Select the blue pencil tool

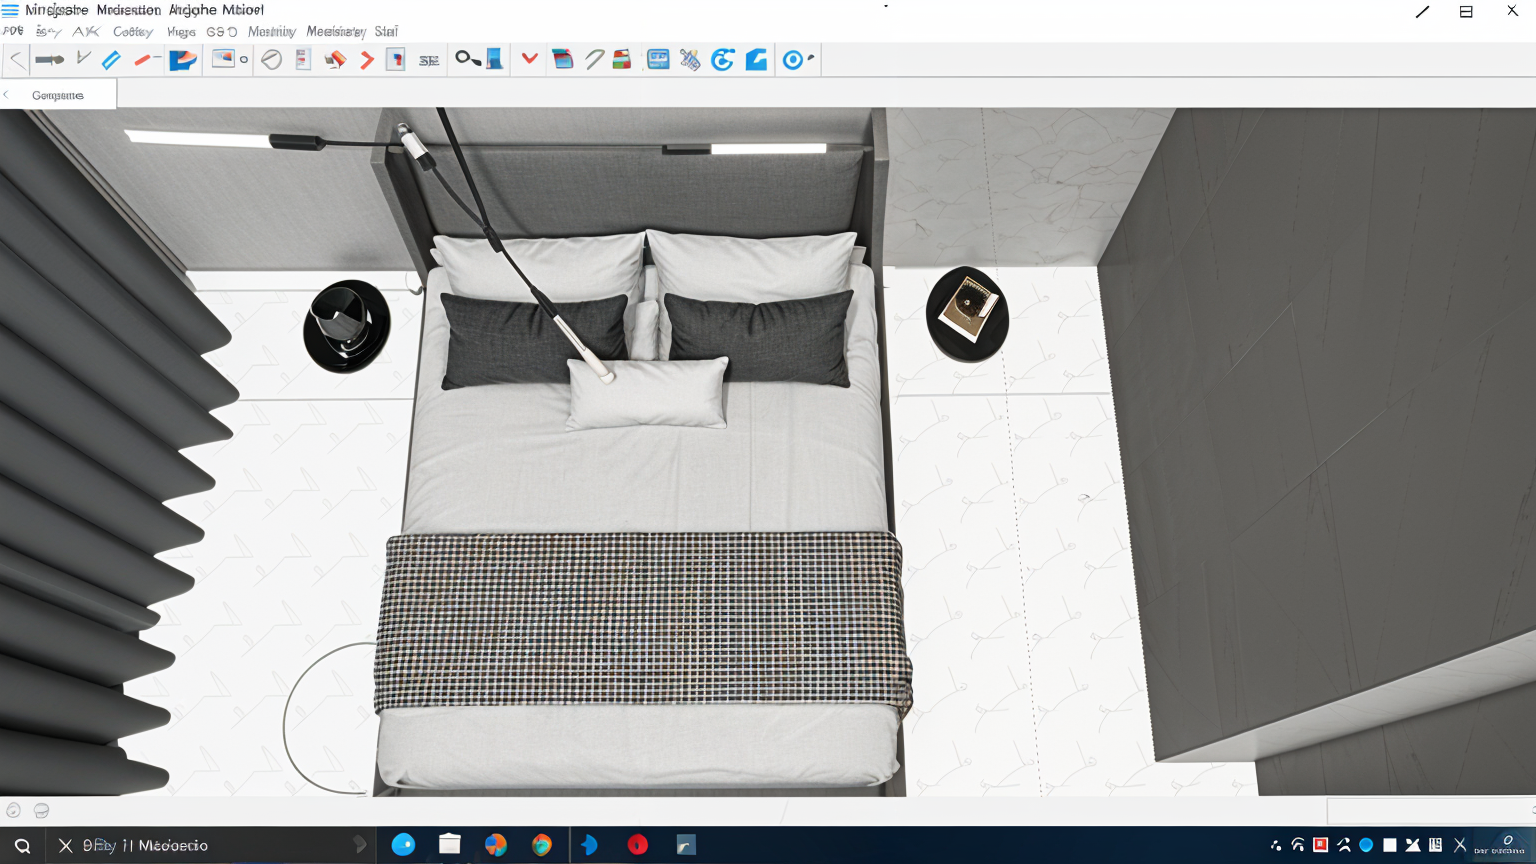[x=111, y=60]
